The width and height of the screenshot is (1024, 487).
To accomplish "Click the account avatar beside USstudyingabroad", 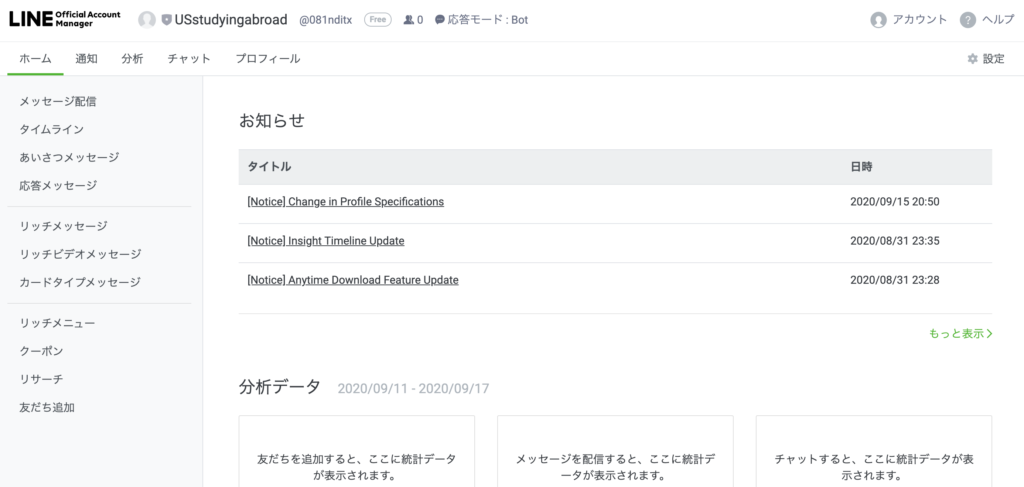I will [x=147, y=20].
